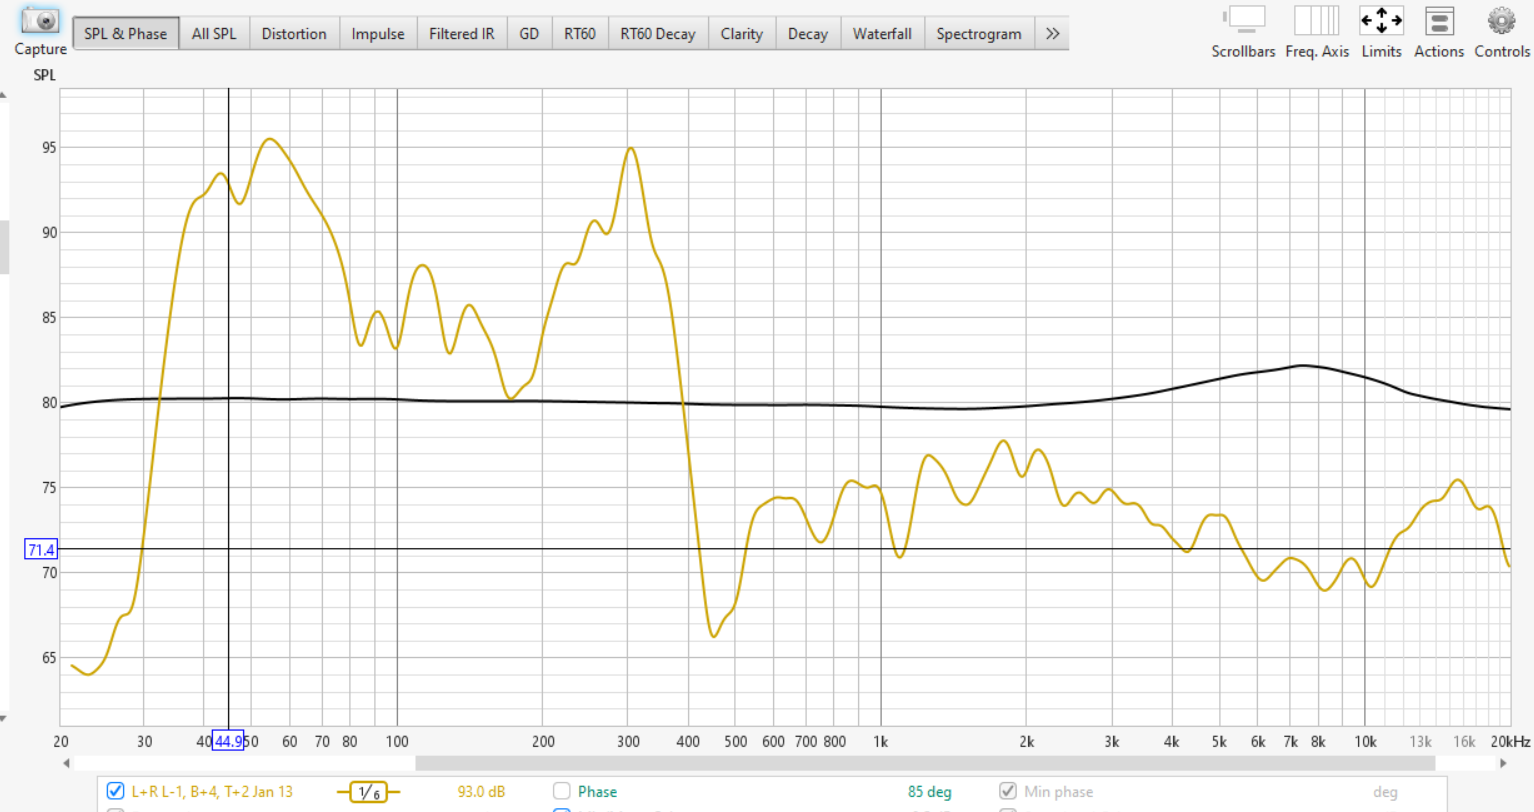Click the 44.9 frequency cursor value box
The width and height of the screenshot is (1534, 812).
click(x=228, y=741)
